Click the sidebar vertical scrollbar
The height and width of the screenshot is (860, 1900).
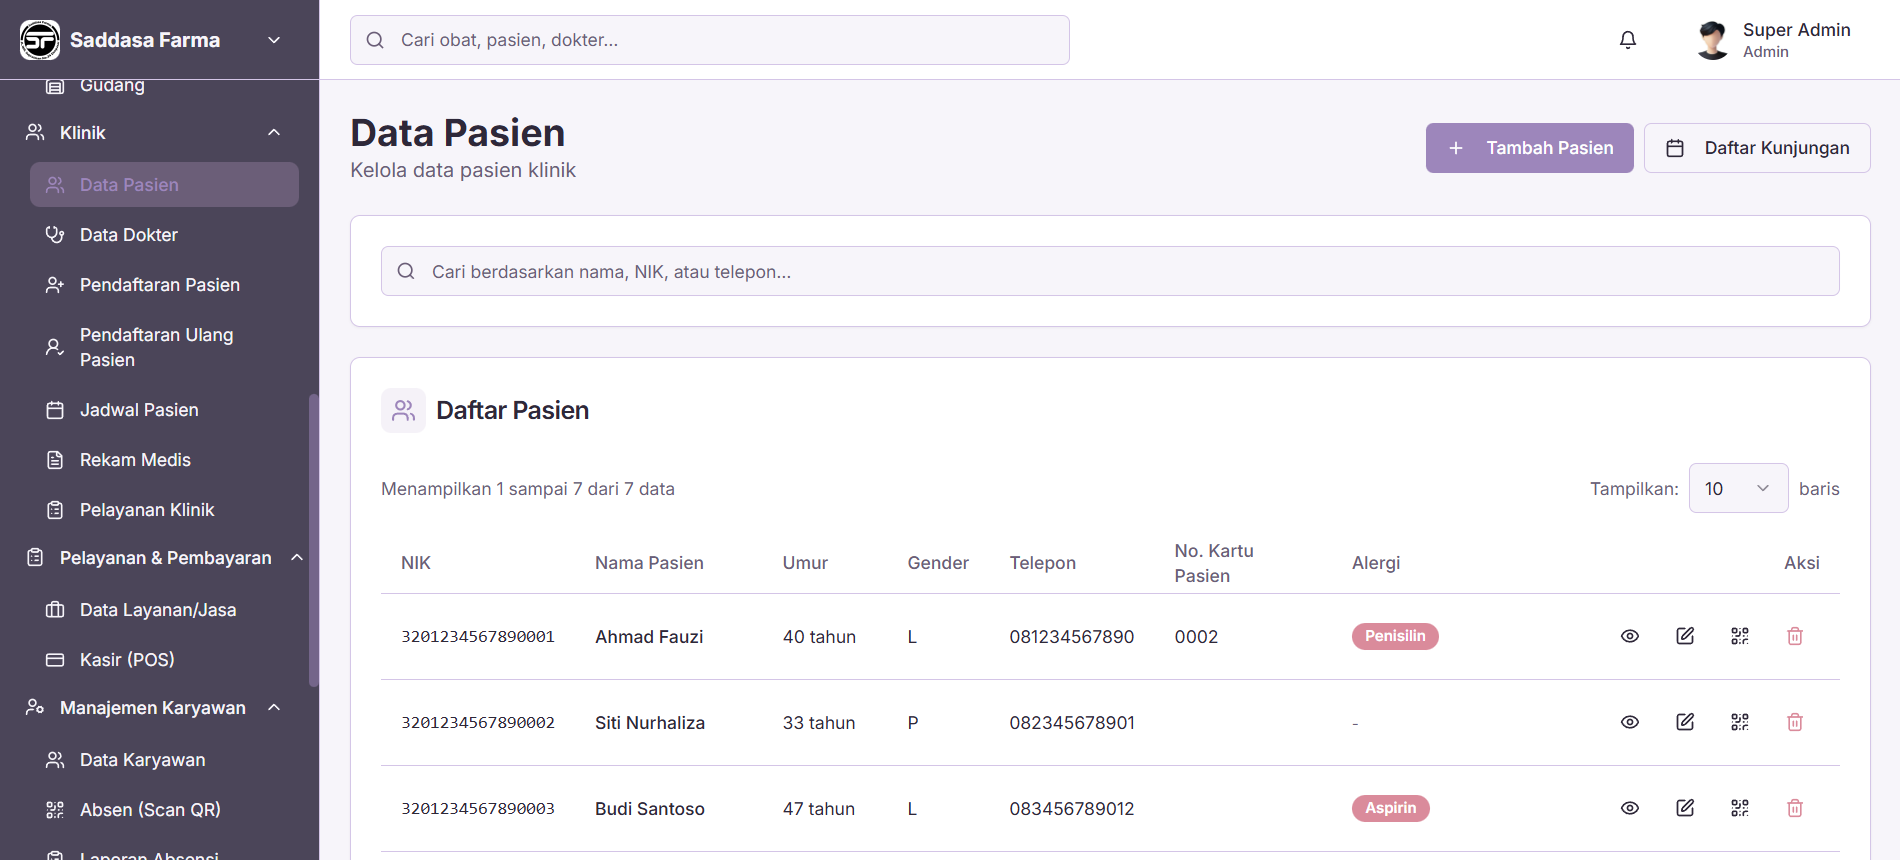tap(314, 540)
